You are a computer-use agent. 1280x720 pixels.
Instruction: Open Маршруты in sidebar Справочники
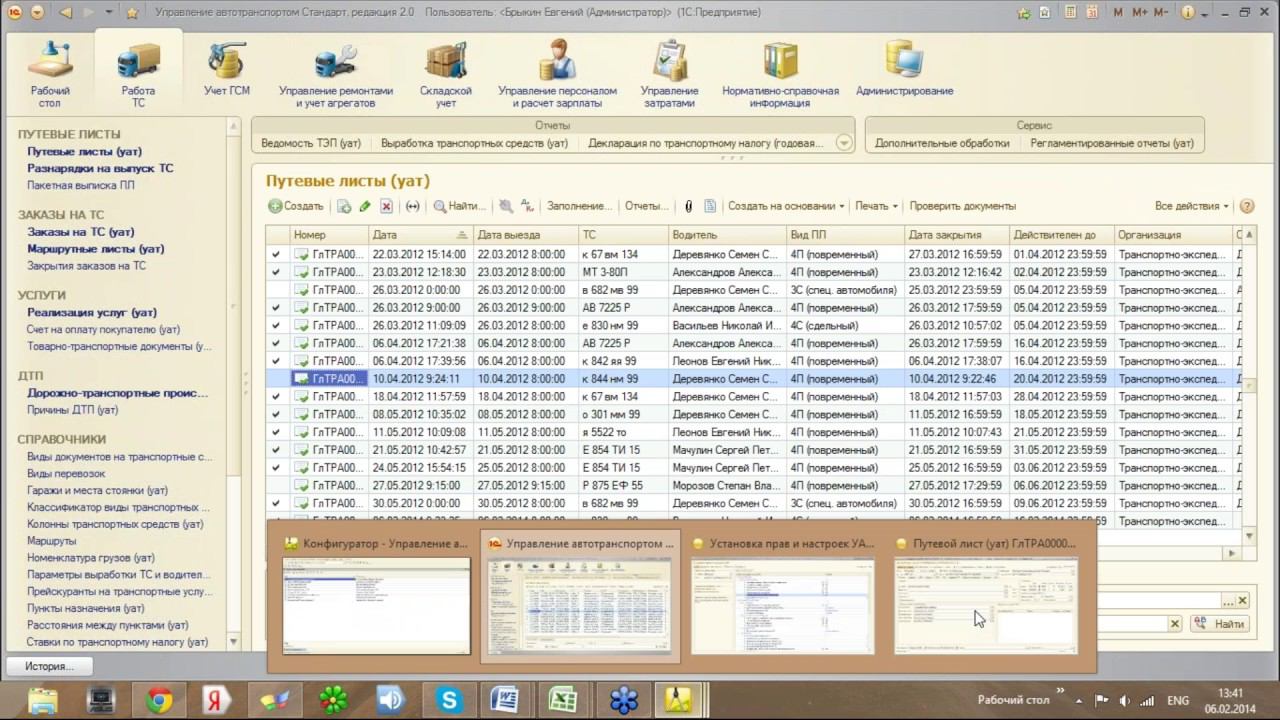pos(52,541)
